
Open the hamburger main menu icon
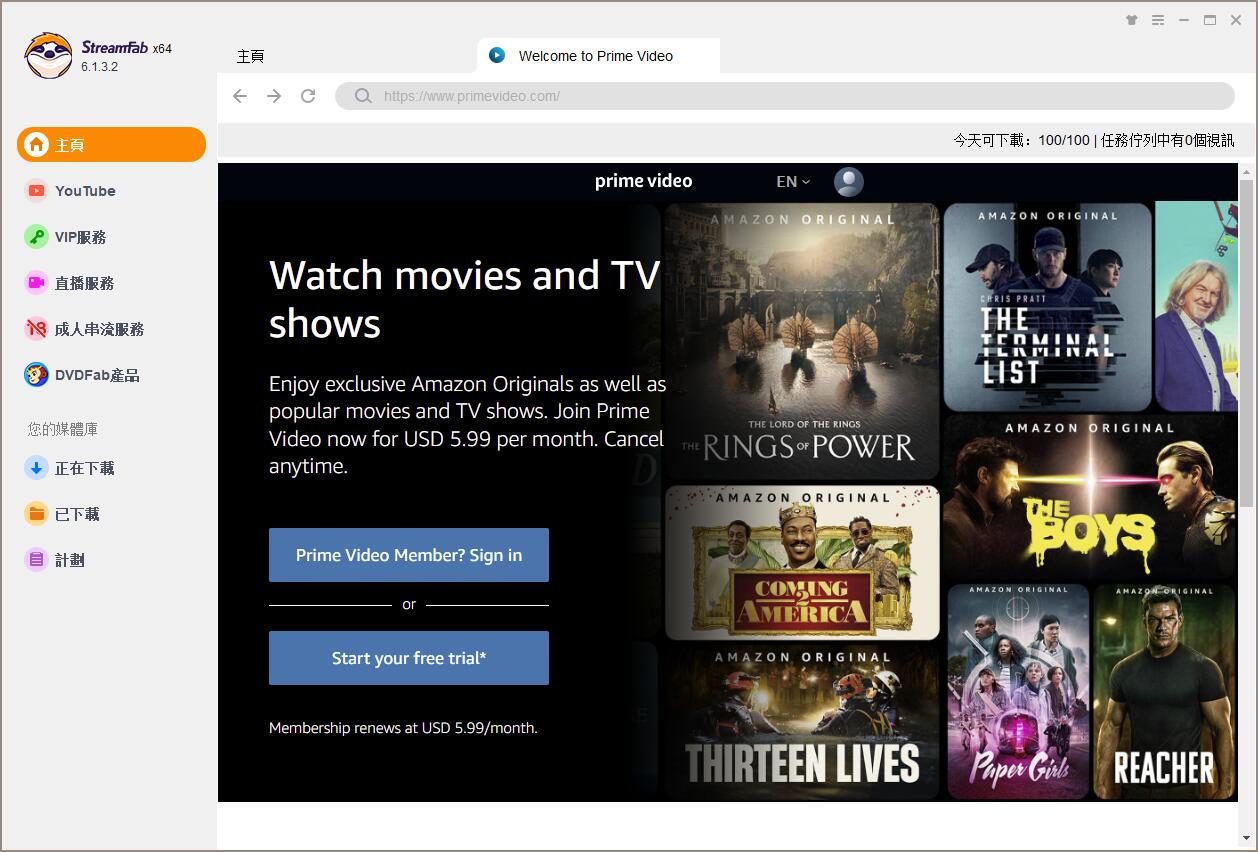(x=1158, y=20)
